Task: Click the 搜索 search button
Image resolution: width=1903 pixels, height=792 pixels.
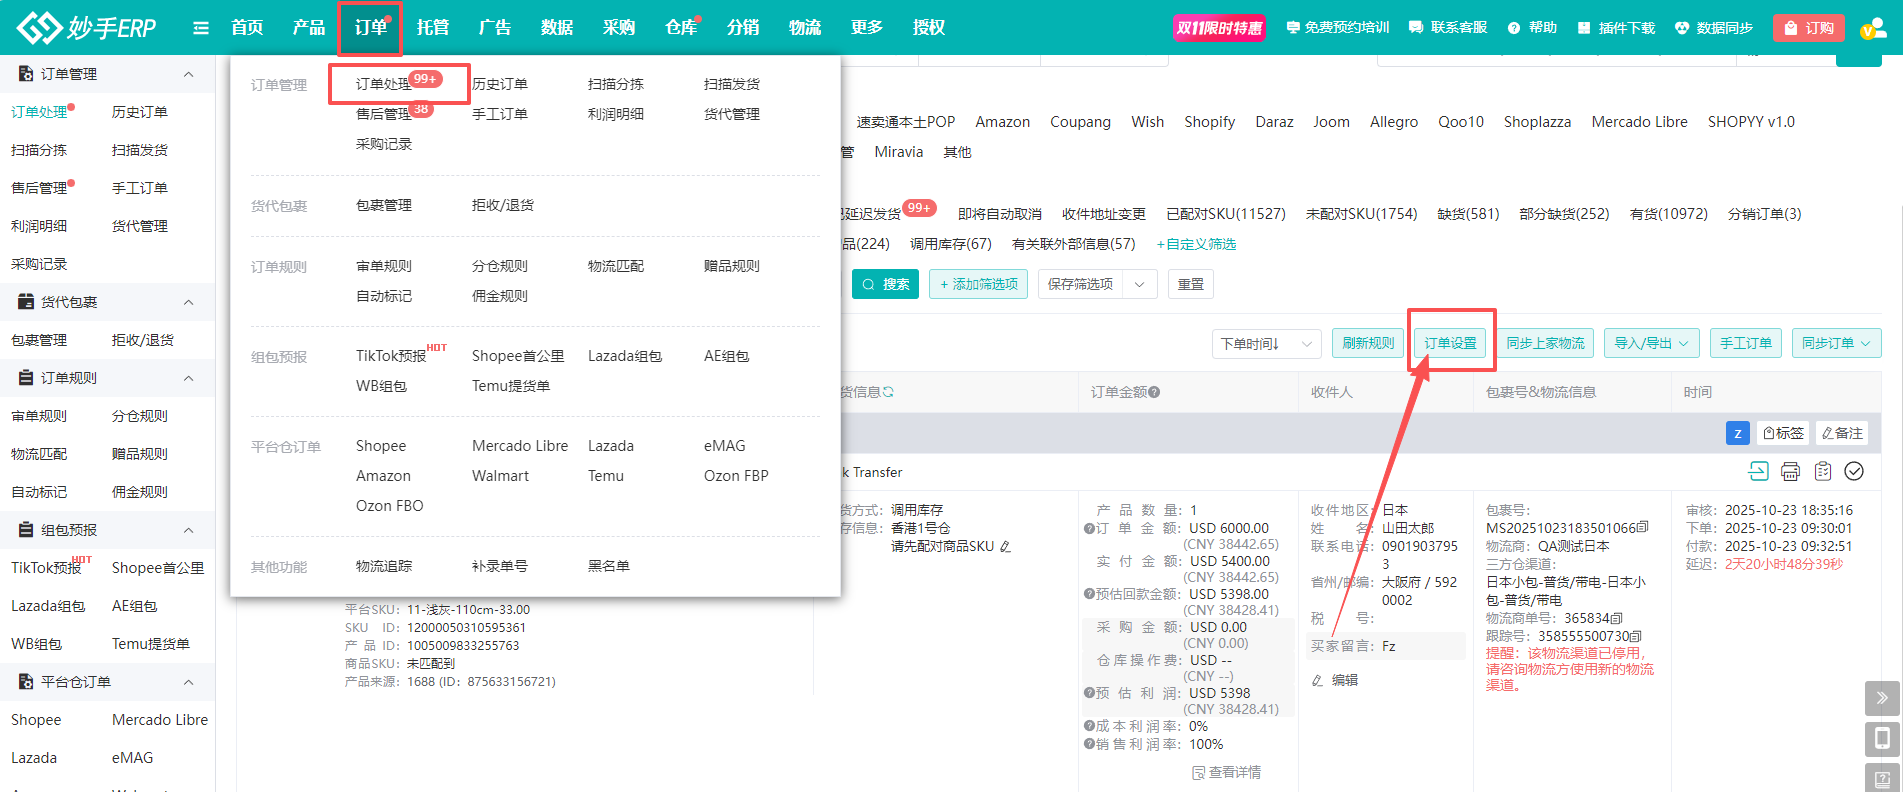Action: 885,284
